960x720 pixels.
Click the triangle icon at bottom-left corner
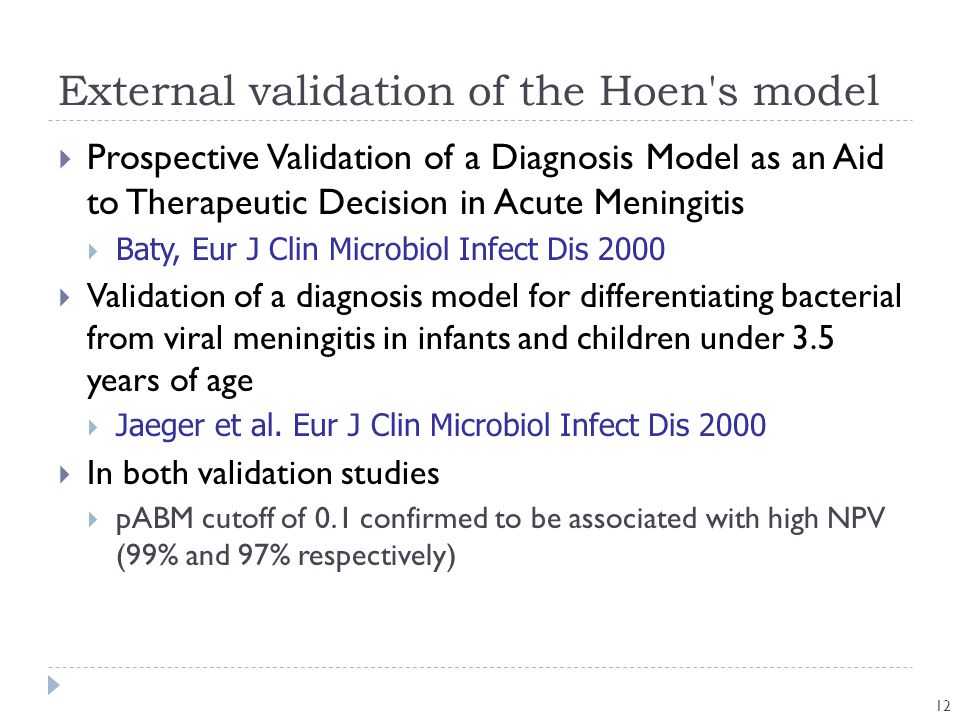point(54,685)
